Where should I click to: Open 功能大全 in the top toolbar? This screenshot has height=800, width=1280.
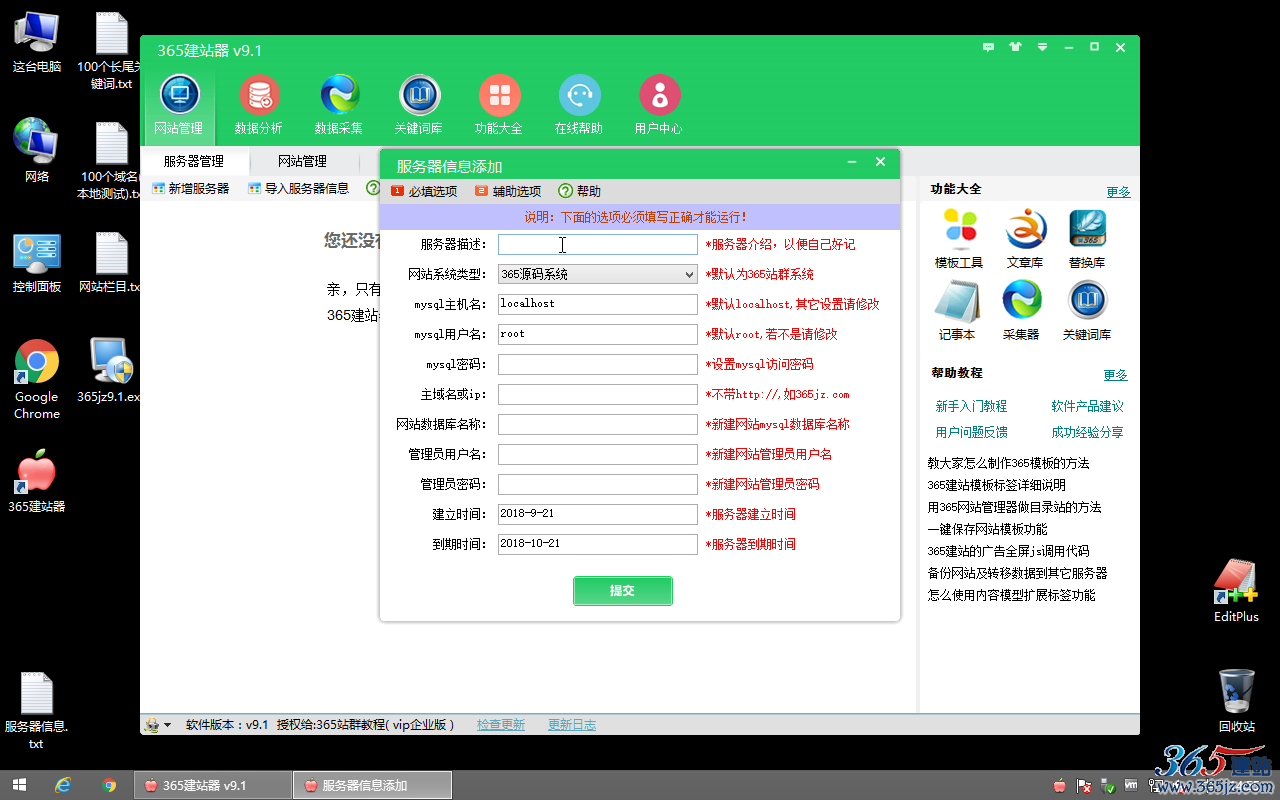pyautogui.click(x=499, y=105)
